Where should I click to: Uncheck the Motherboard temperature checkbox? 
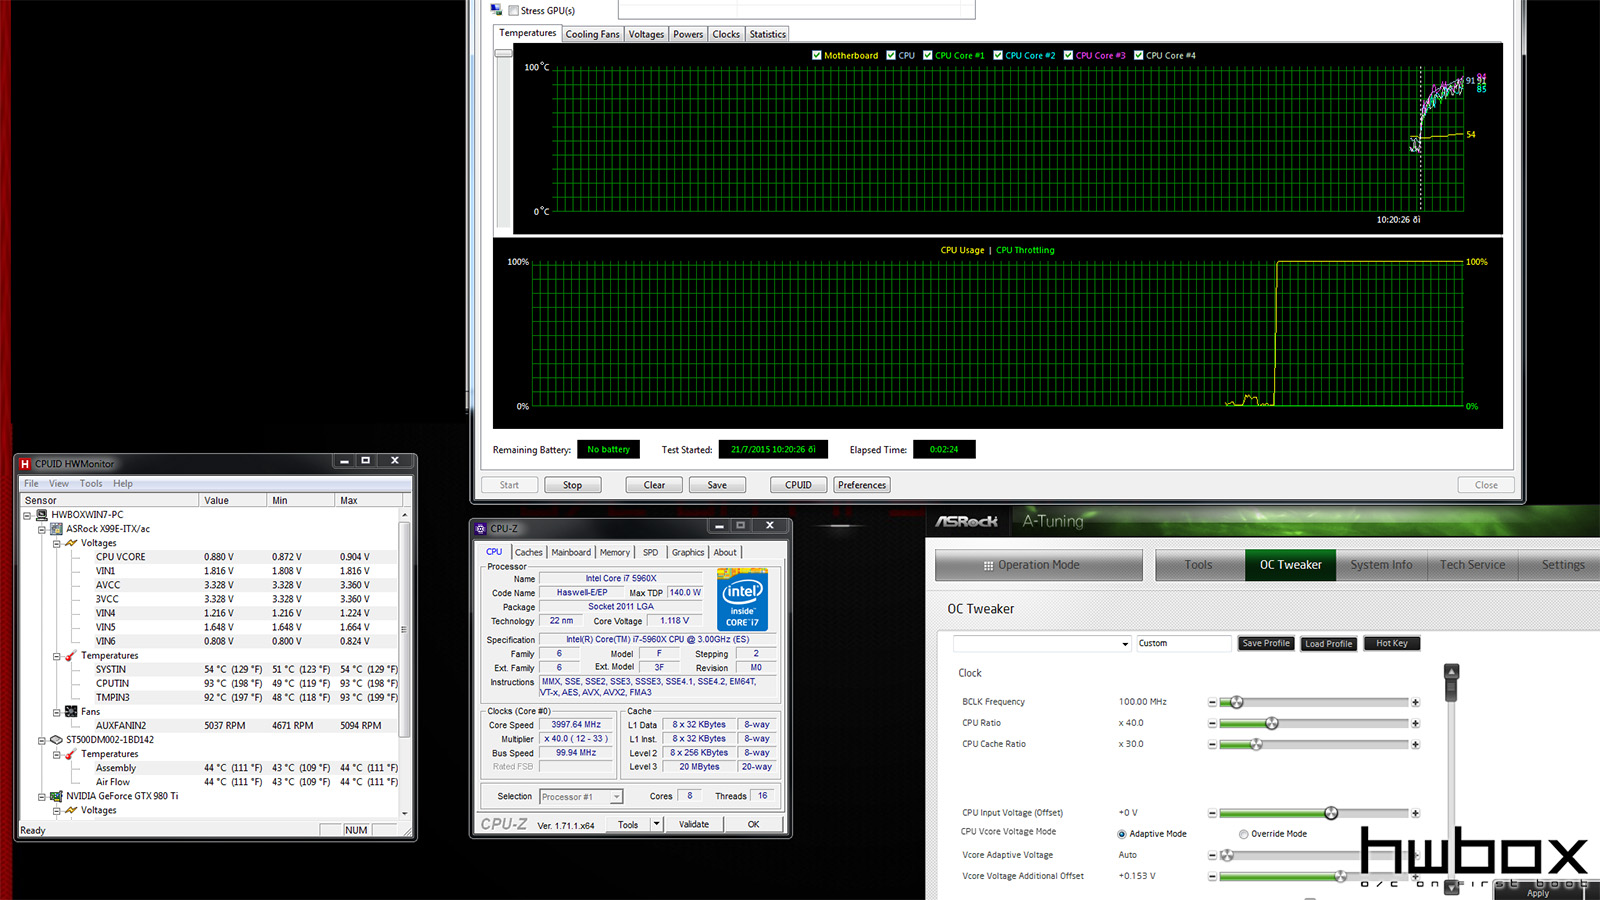click(x=817, y=56)
